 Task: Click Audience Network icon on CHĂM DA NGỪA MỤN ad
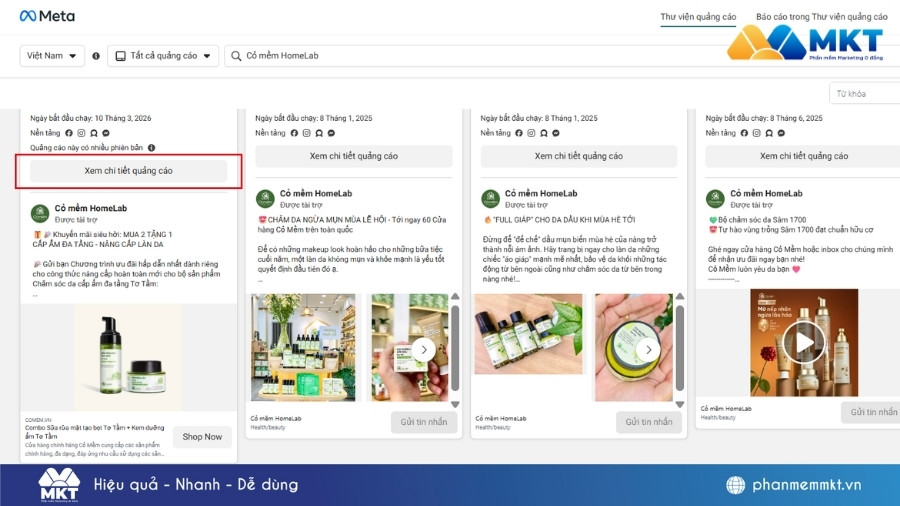pos(319,133)
